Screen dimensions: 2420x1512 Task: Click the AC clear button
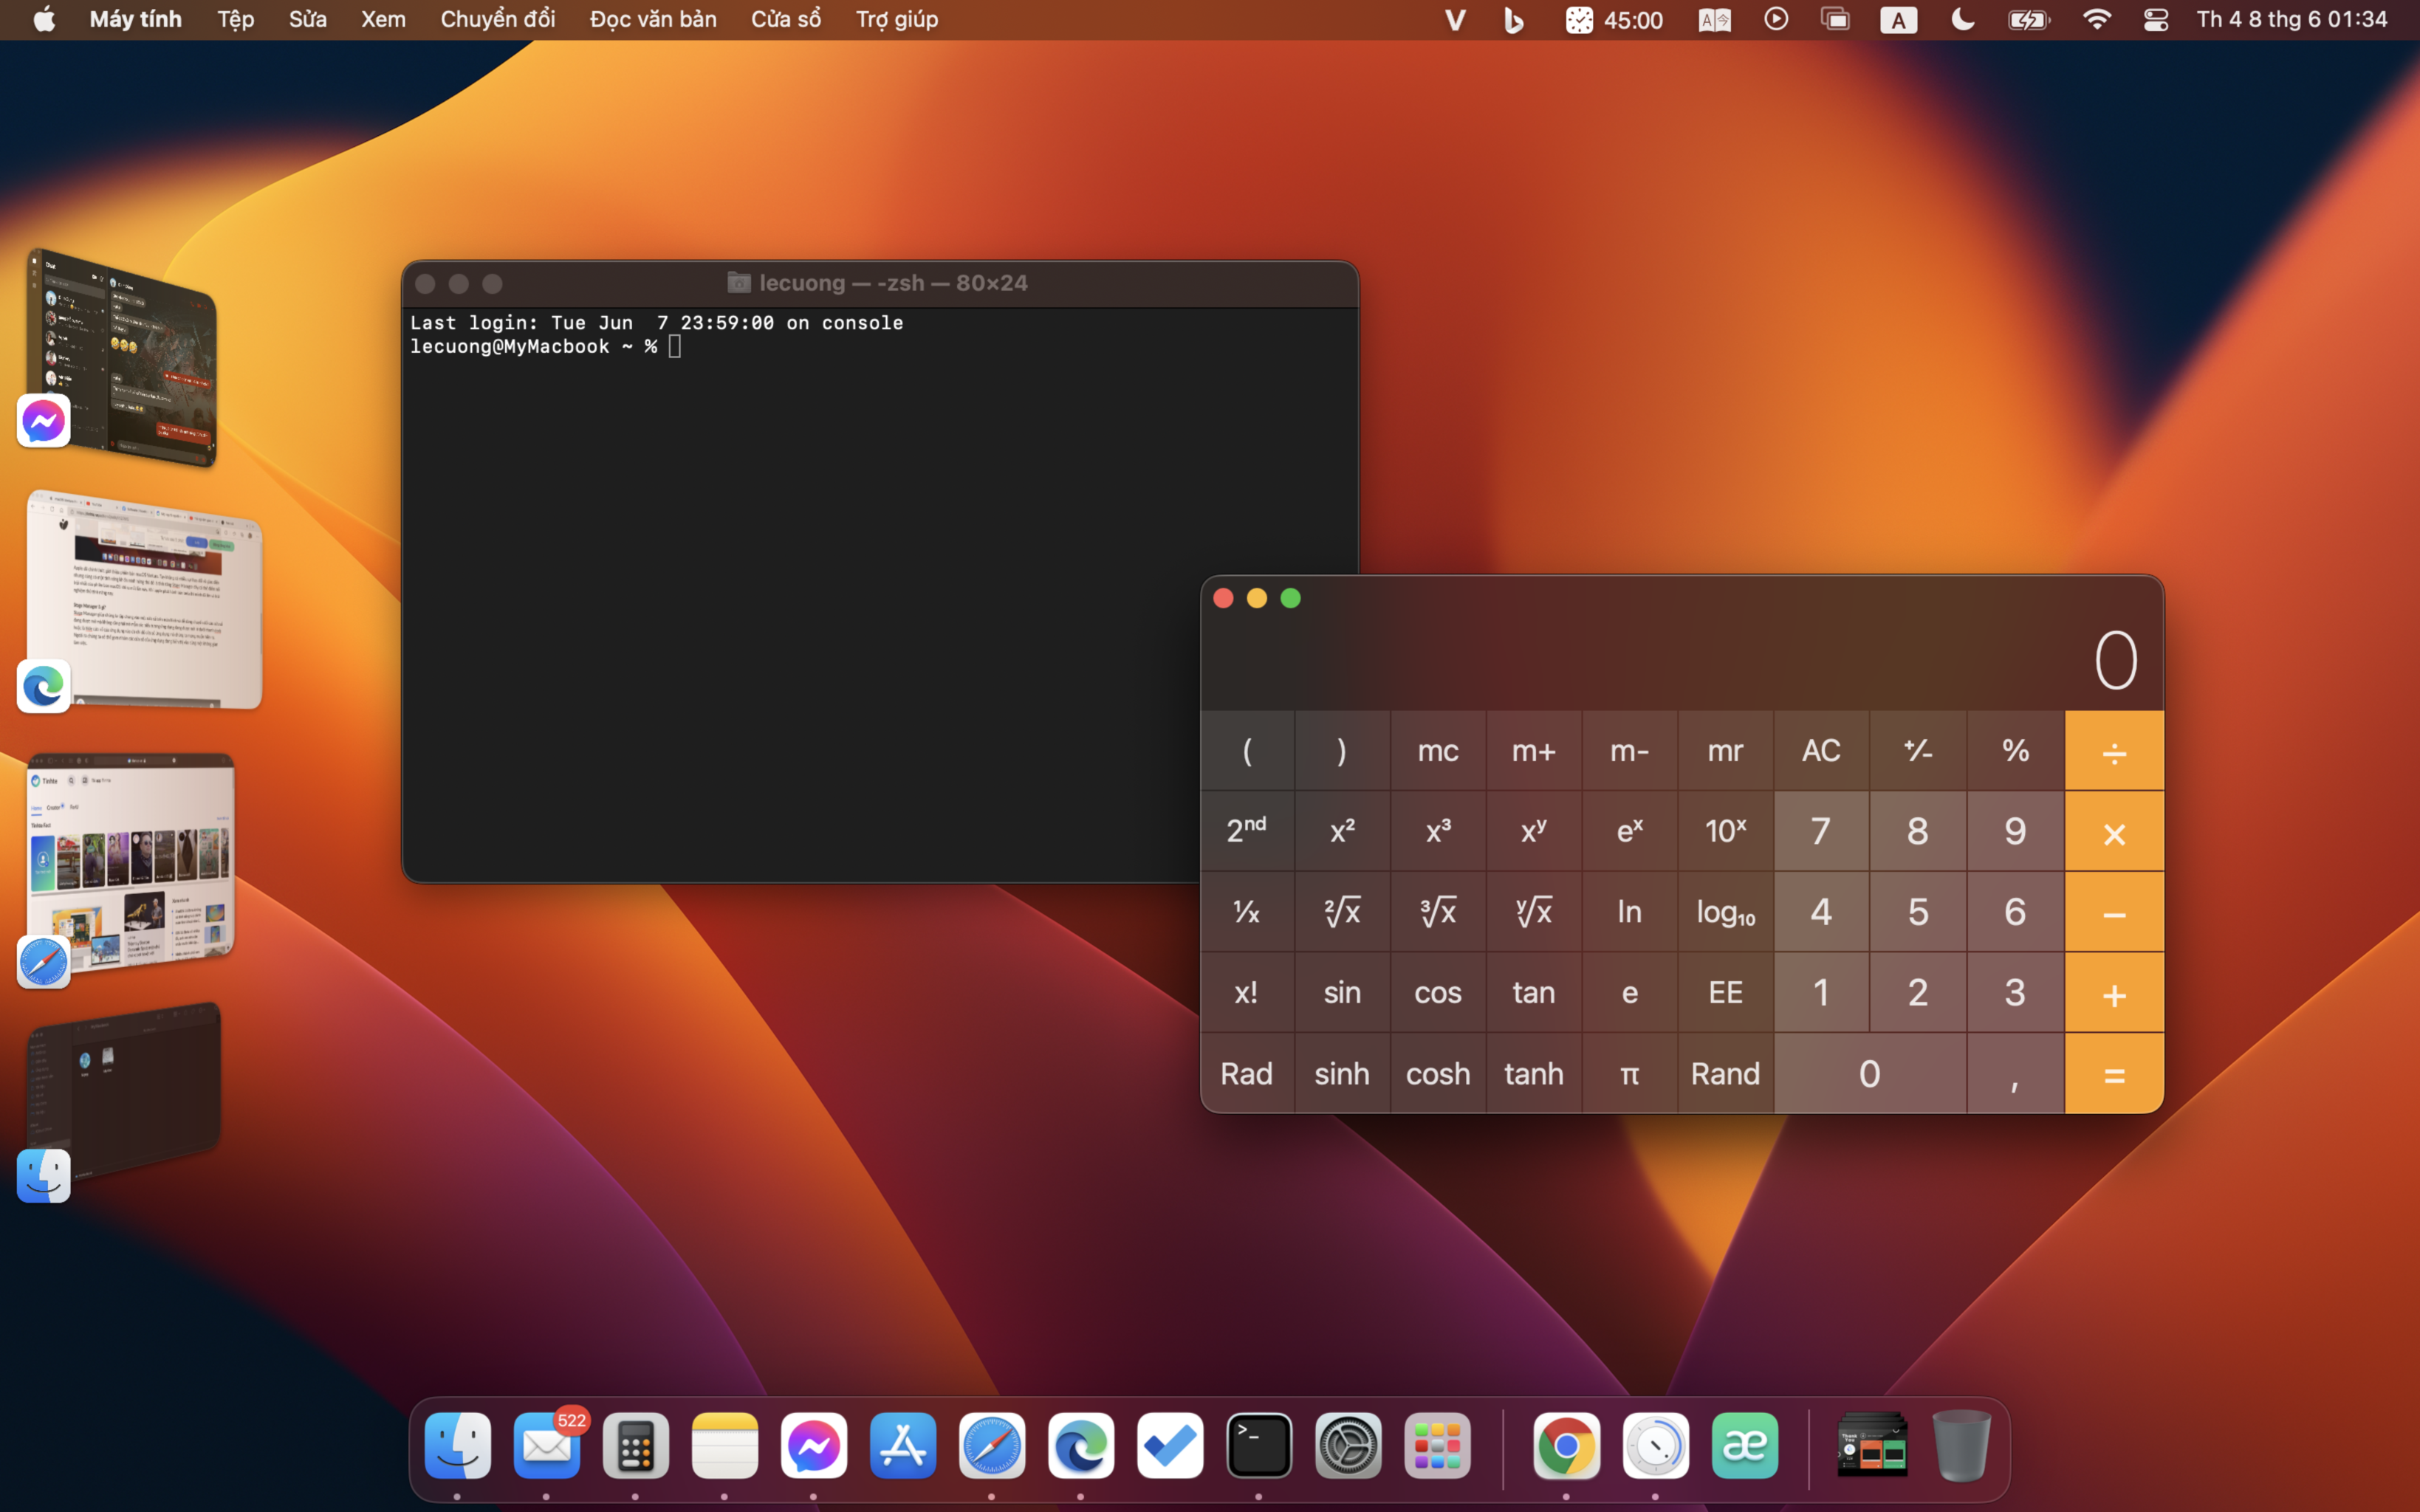click(x=1821, y=750)
